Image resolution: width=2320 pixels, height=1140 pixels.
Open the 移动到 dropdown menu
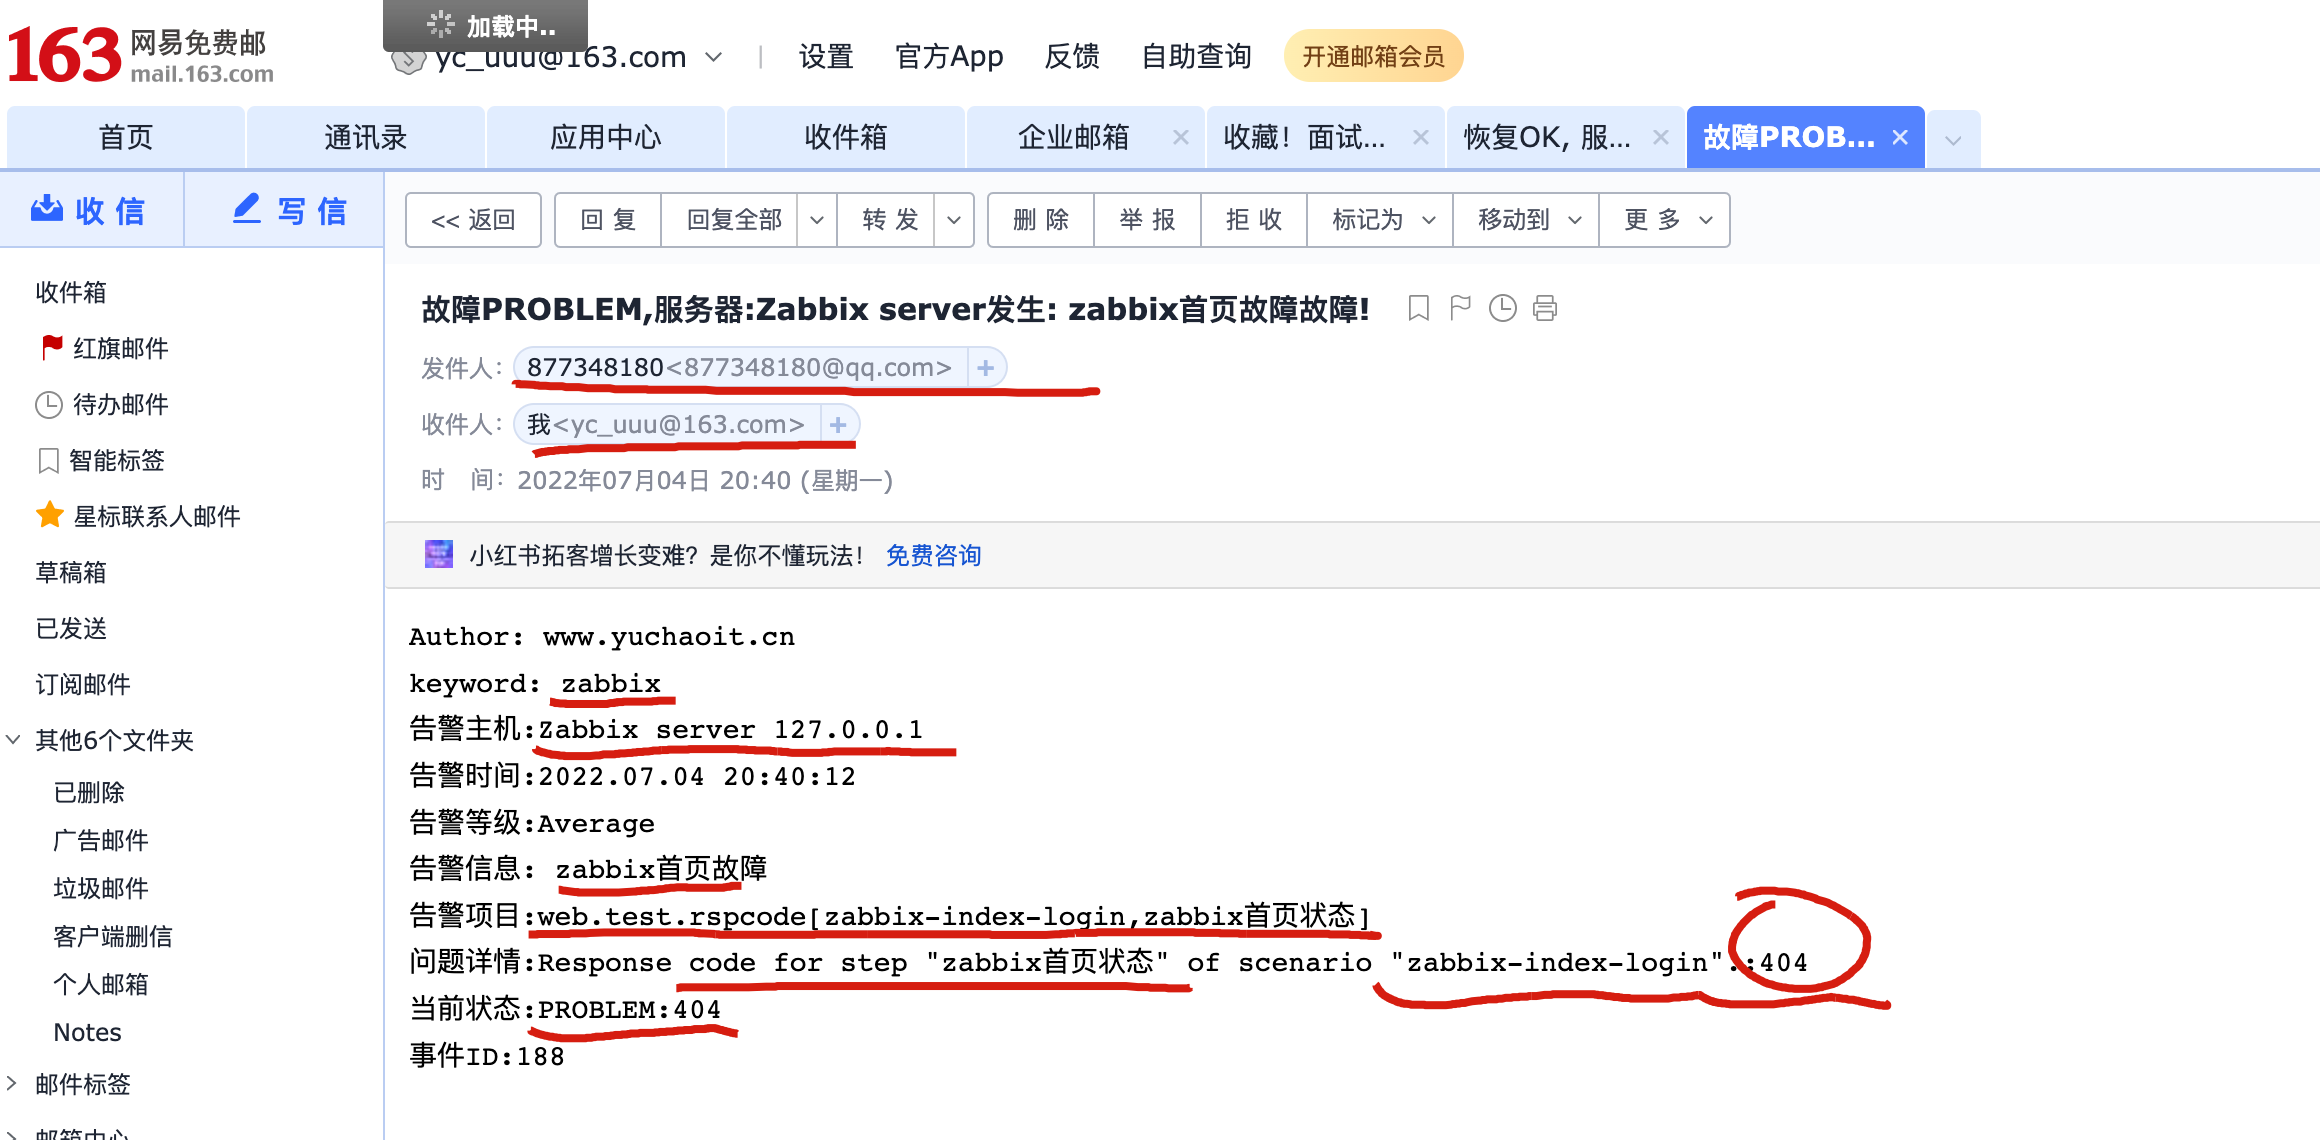[x=1527, y=220]
